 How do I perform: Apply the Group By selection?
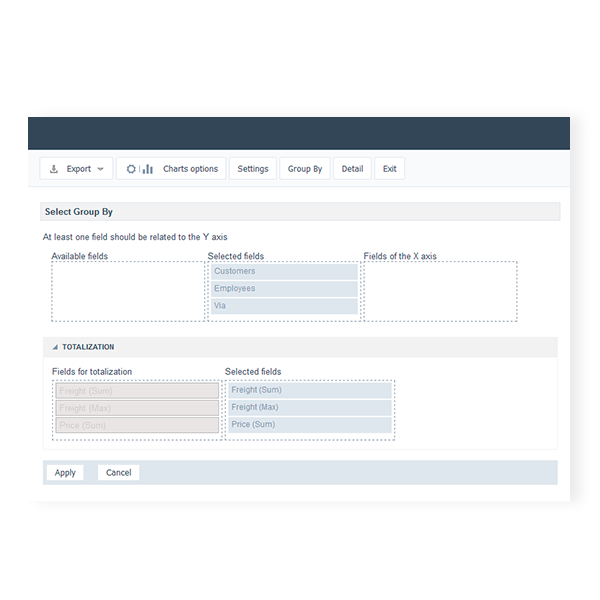pos(65,472)
